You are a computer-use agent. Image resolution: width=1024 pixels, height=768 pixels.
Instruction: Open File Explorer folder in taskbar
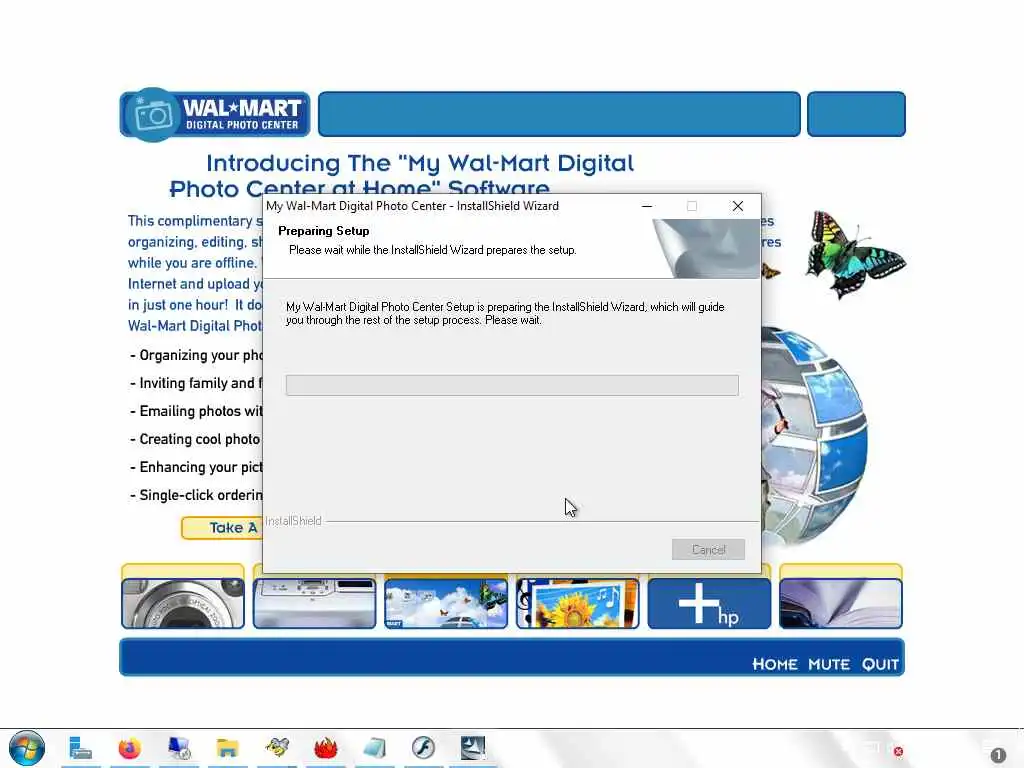pos(227,748)
